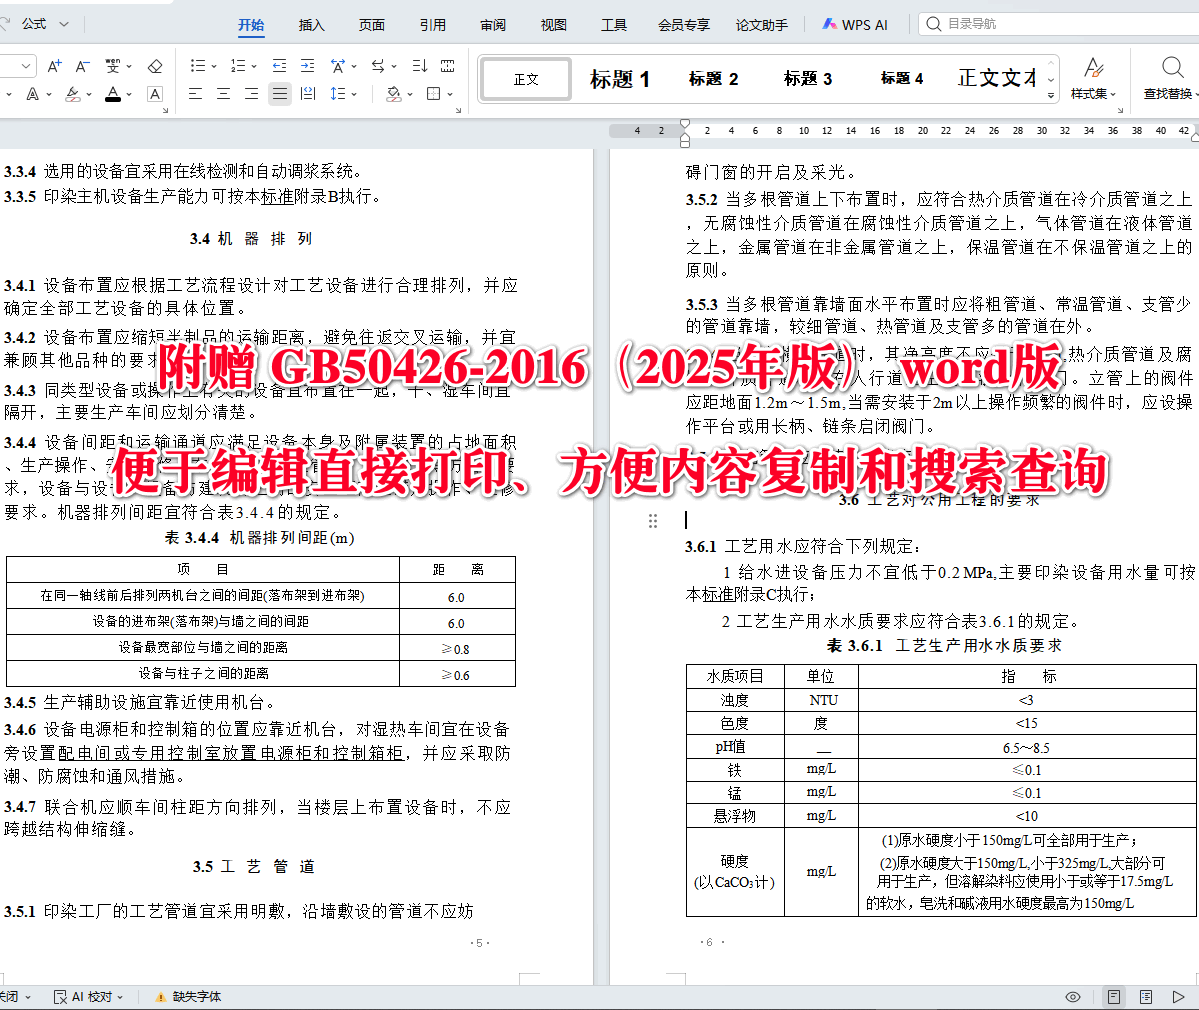The width and height of the screenshot is (1199, 1010).
Task: Click the 目录导航 search box
Action: point(1059,24)
